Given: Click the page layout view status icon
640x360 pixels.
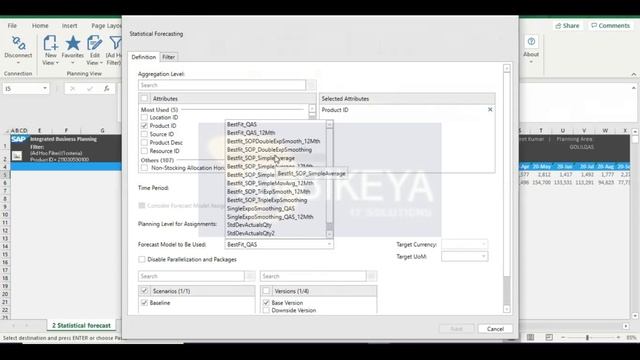Looking at the screenshot, I should (x=530, y=337).
